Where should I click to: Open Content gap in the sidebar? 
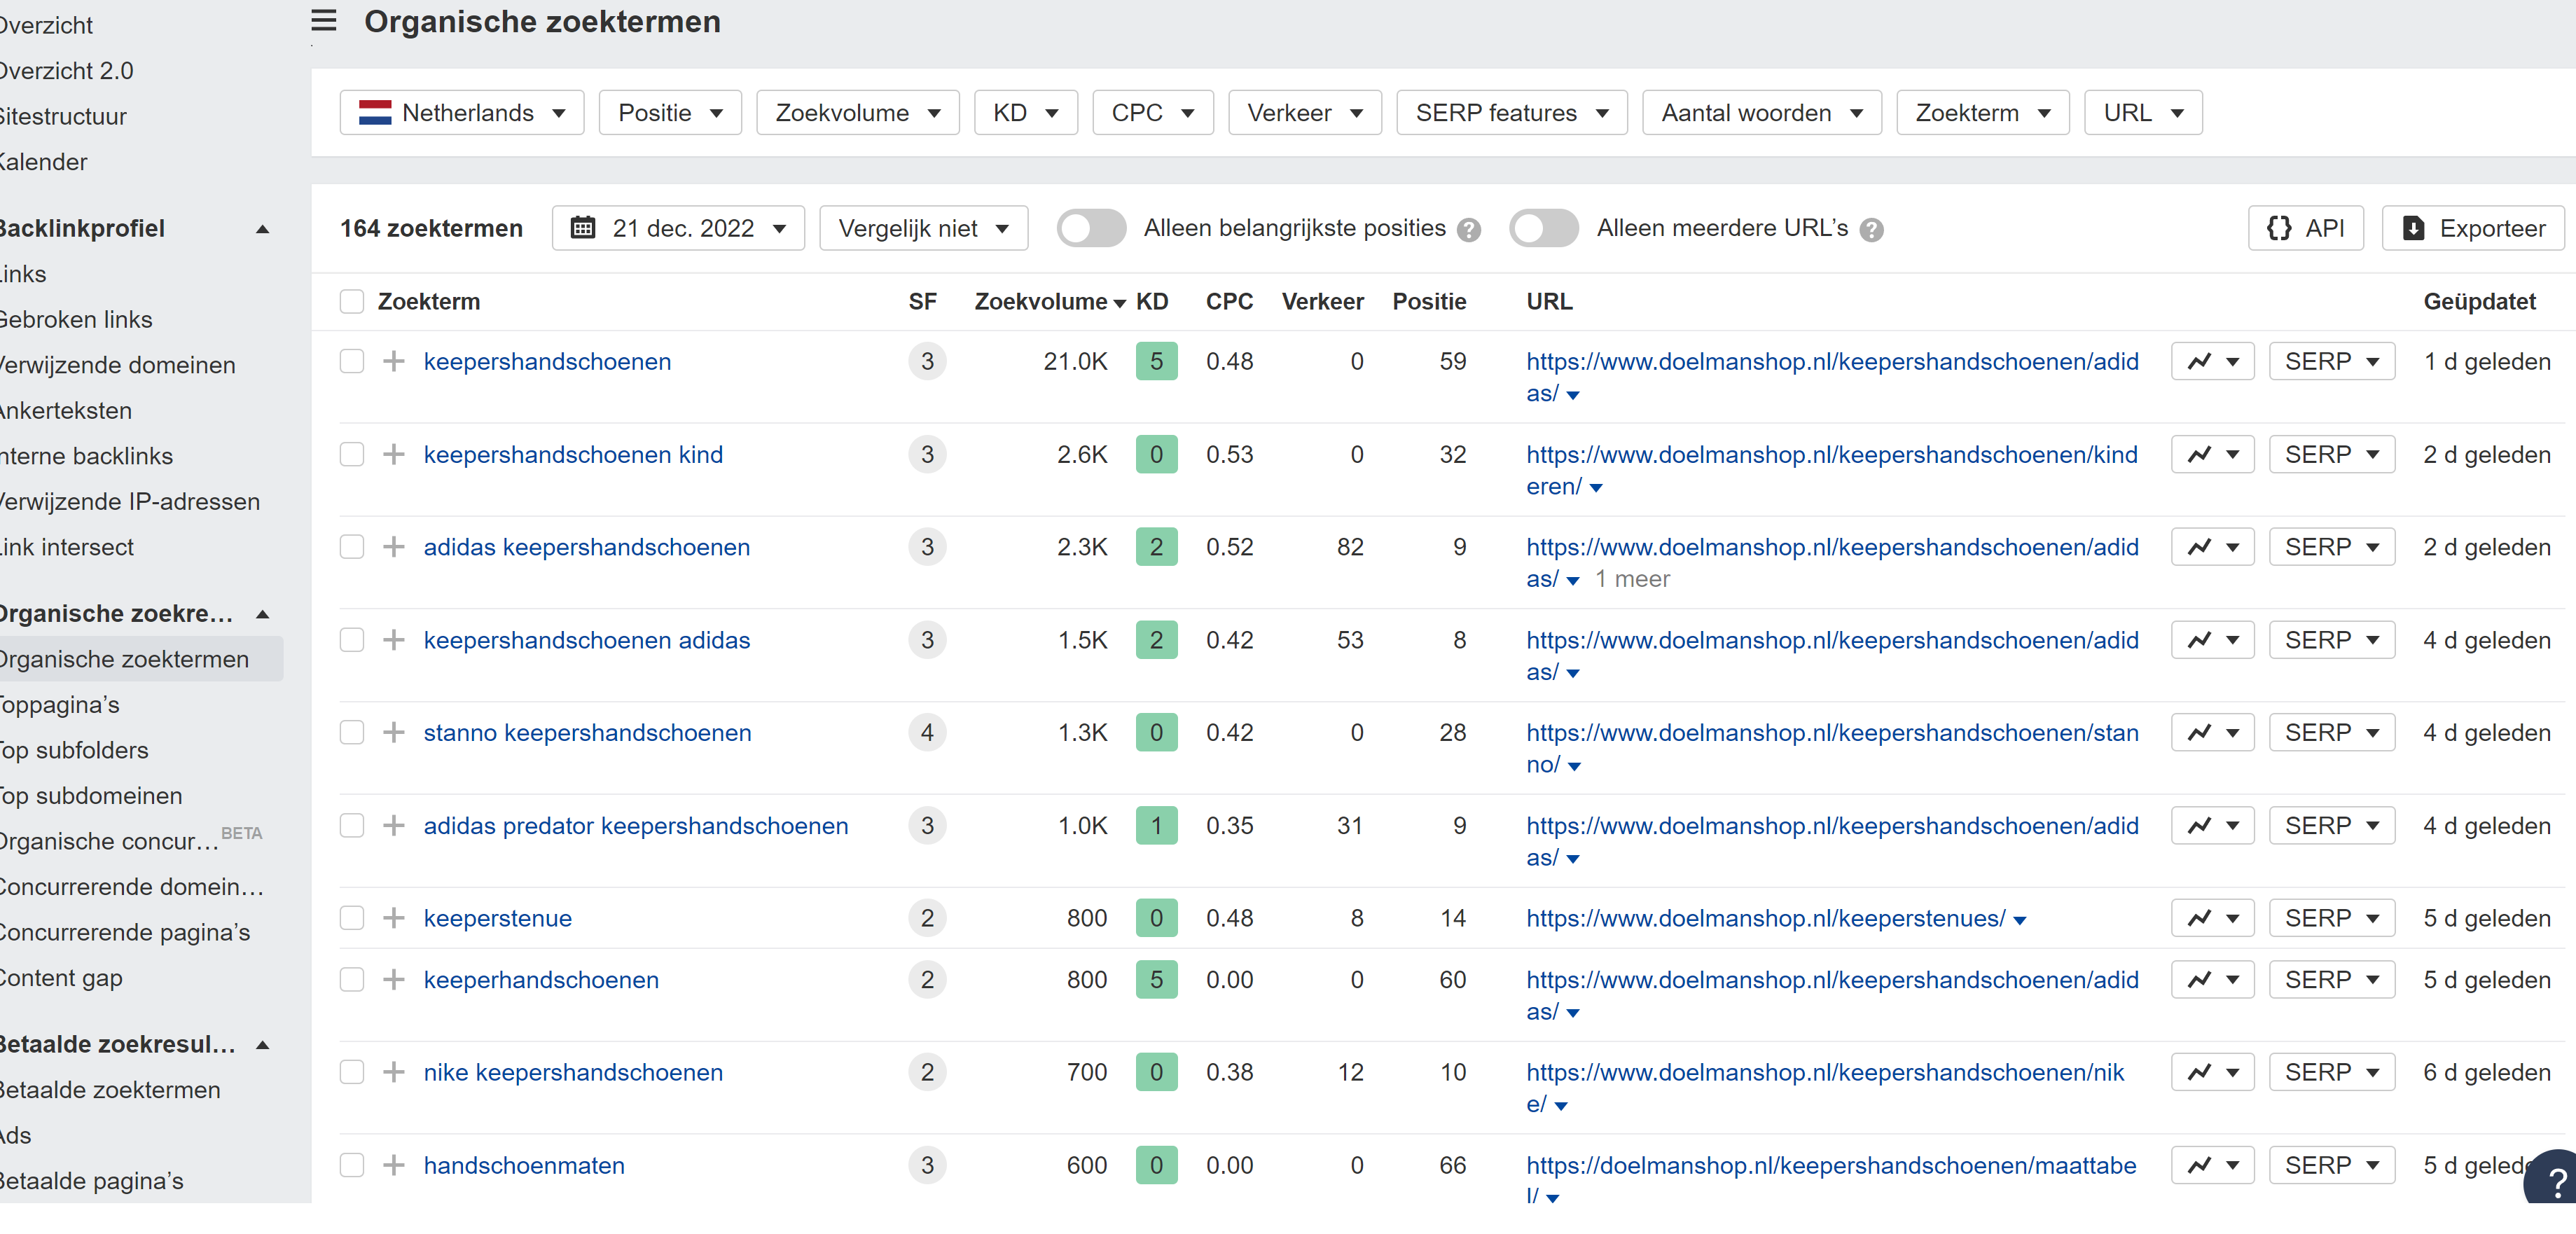[x=61, y=978]
